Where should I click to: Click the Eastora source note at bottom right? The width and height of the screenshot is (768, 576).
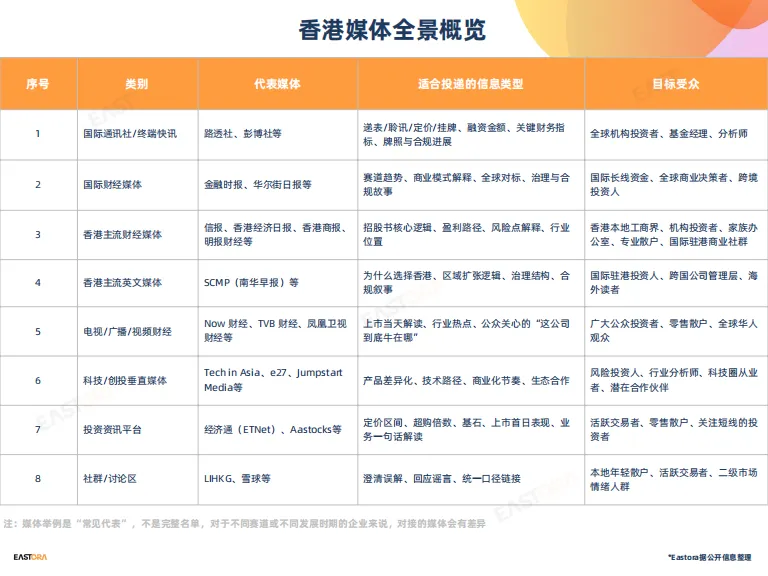[x=709, y=557]
